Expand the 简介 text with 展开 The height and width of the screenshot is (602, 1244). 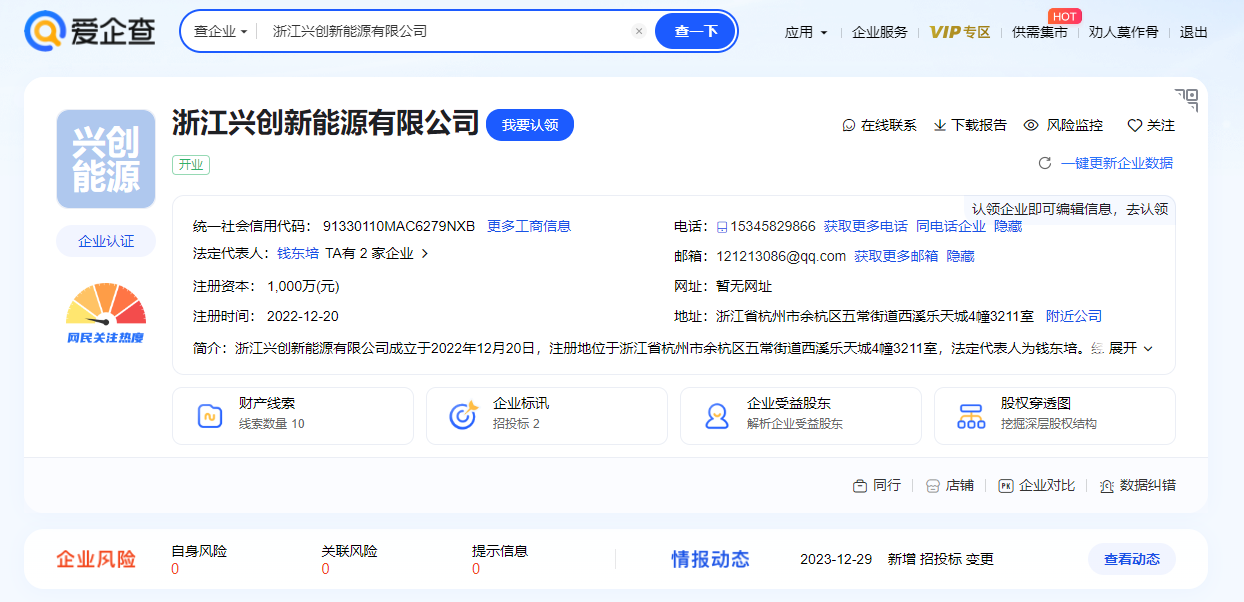tap(1131, 348)
